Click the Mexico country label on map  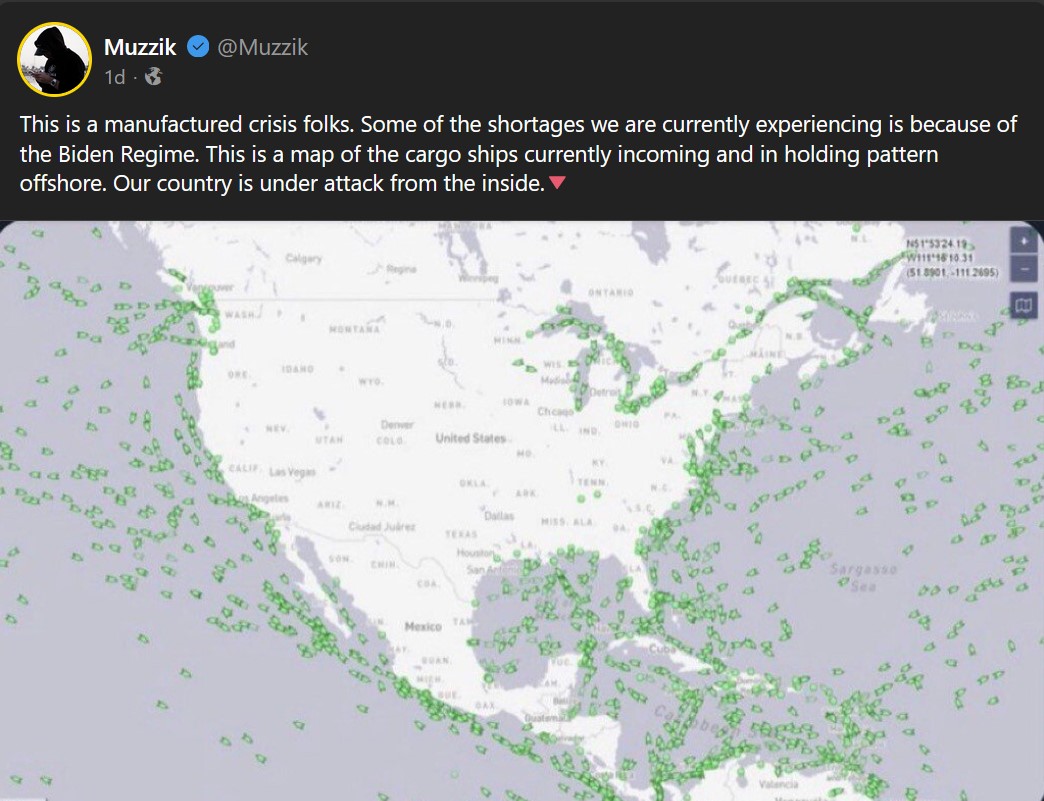click(x=423, y=627)
